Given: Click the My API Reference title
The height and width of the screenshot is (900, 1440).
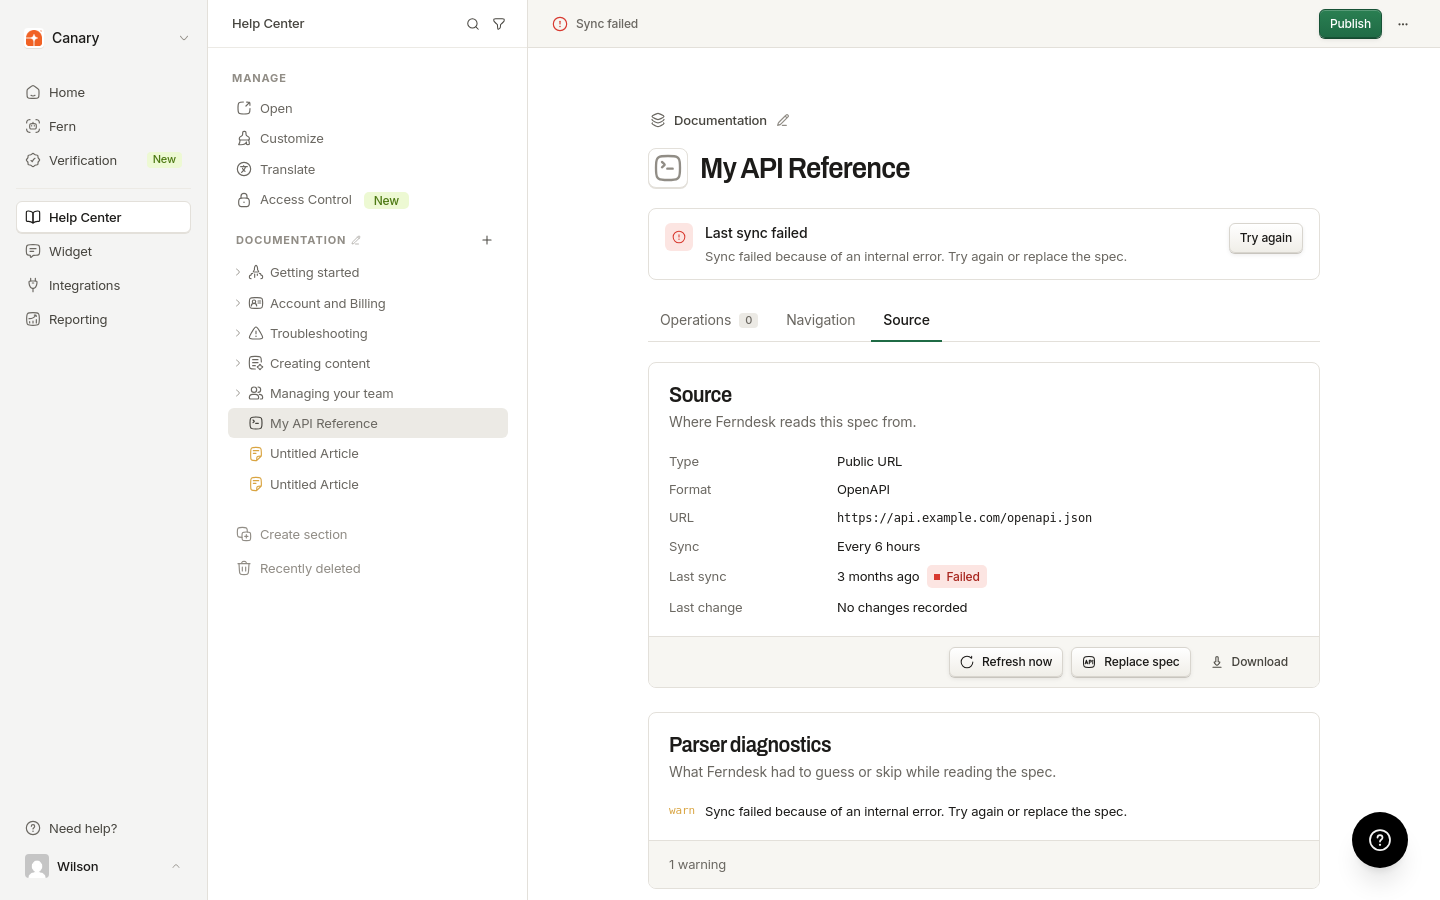Looking at the screenshot, I should pos(805,168).
